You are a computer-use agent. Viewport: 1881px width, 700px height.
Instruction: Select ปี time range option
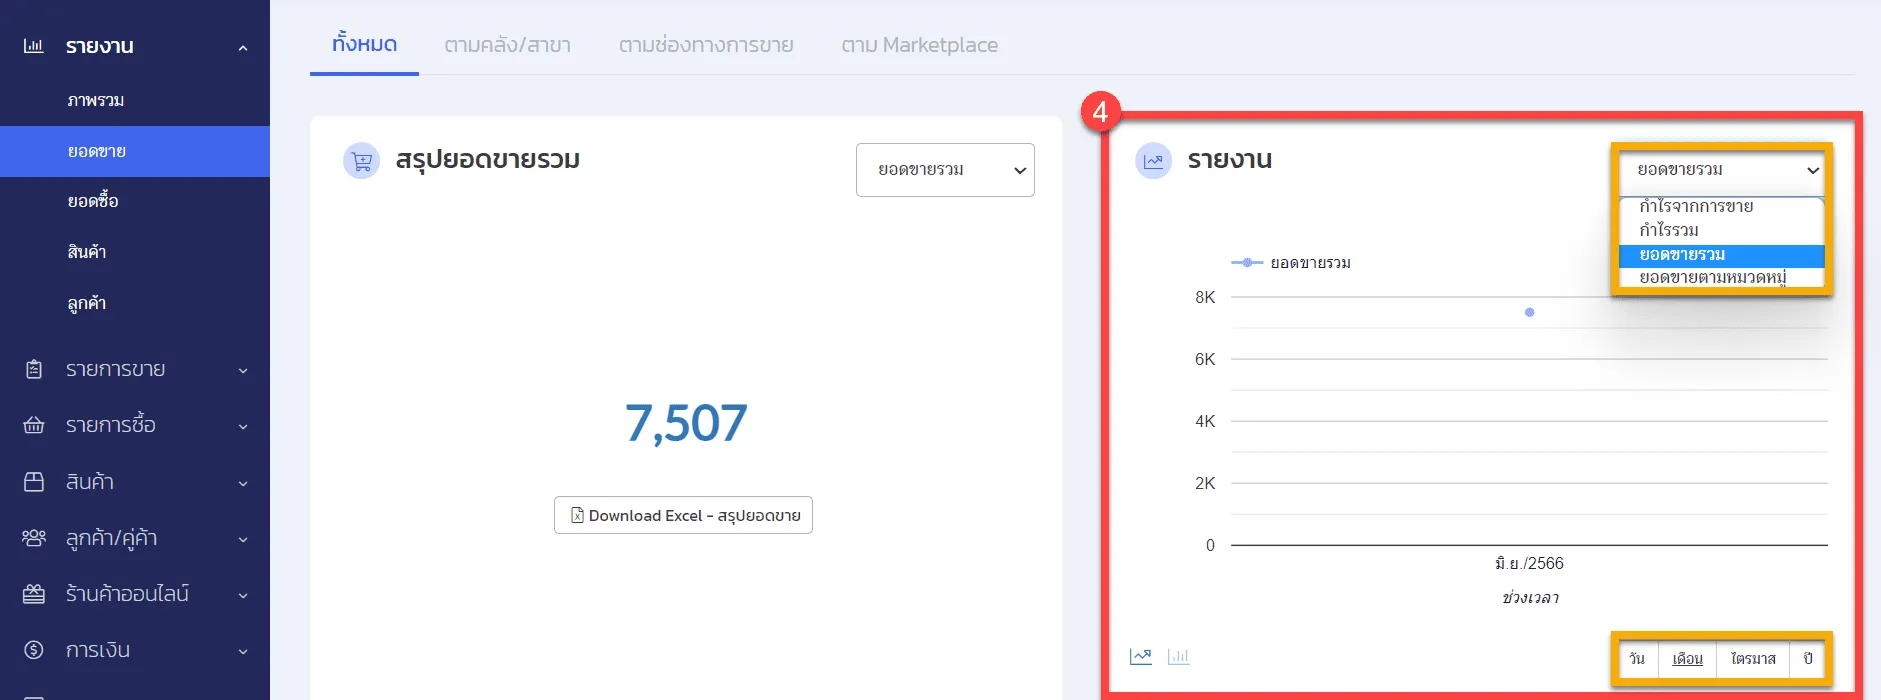[1808, 659]
